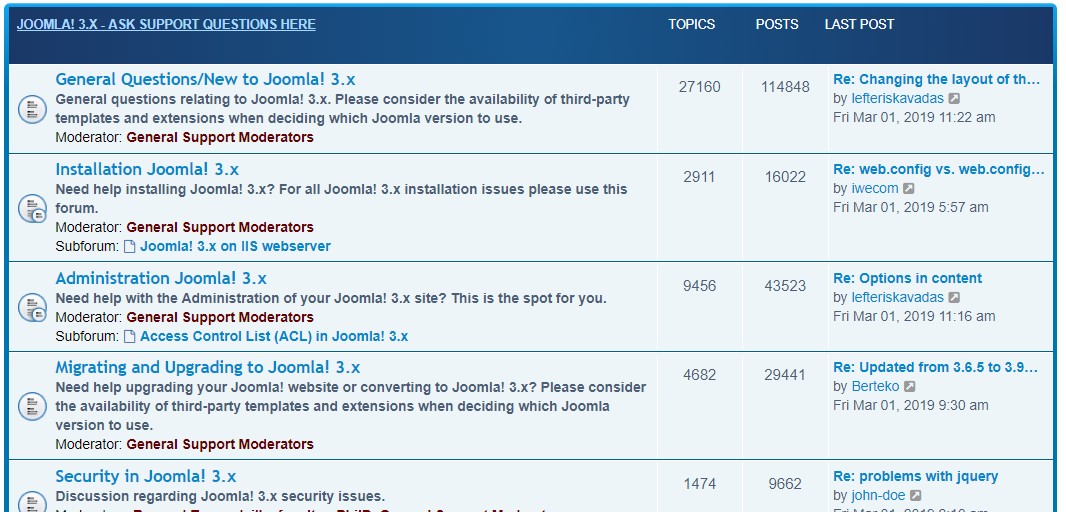Click General Support Moderators under General Questions forum
Screen dimensions: 1066x512
(x=220, y=137)
